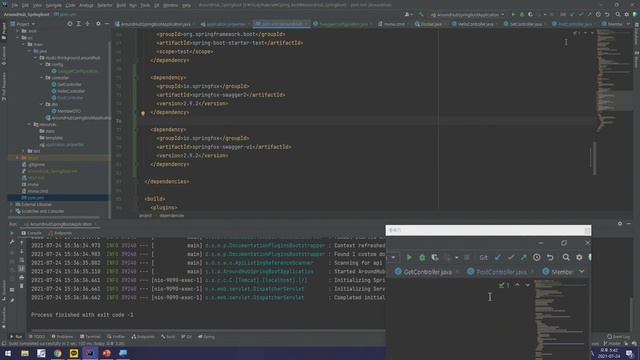640x360 pixels.
Task: Click Windows Start button on taskbar
Action: (8, 353)
